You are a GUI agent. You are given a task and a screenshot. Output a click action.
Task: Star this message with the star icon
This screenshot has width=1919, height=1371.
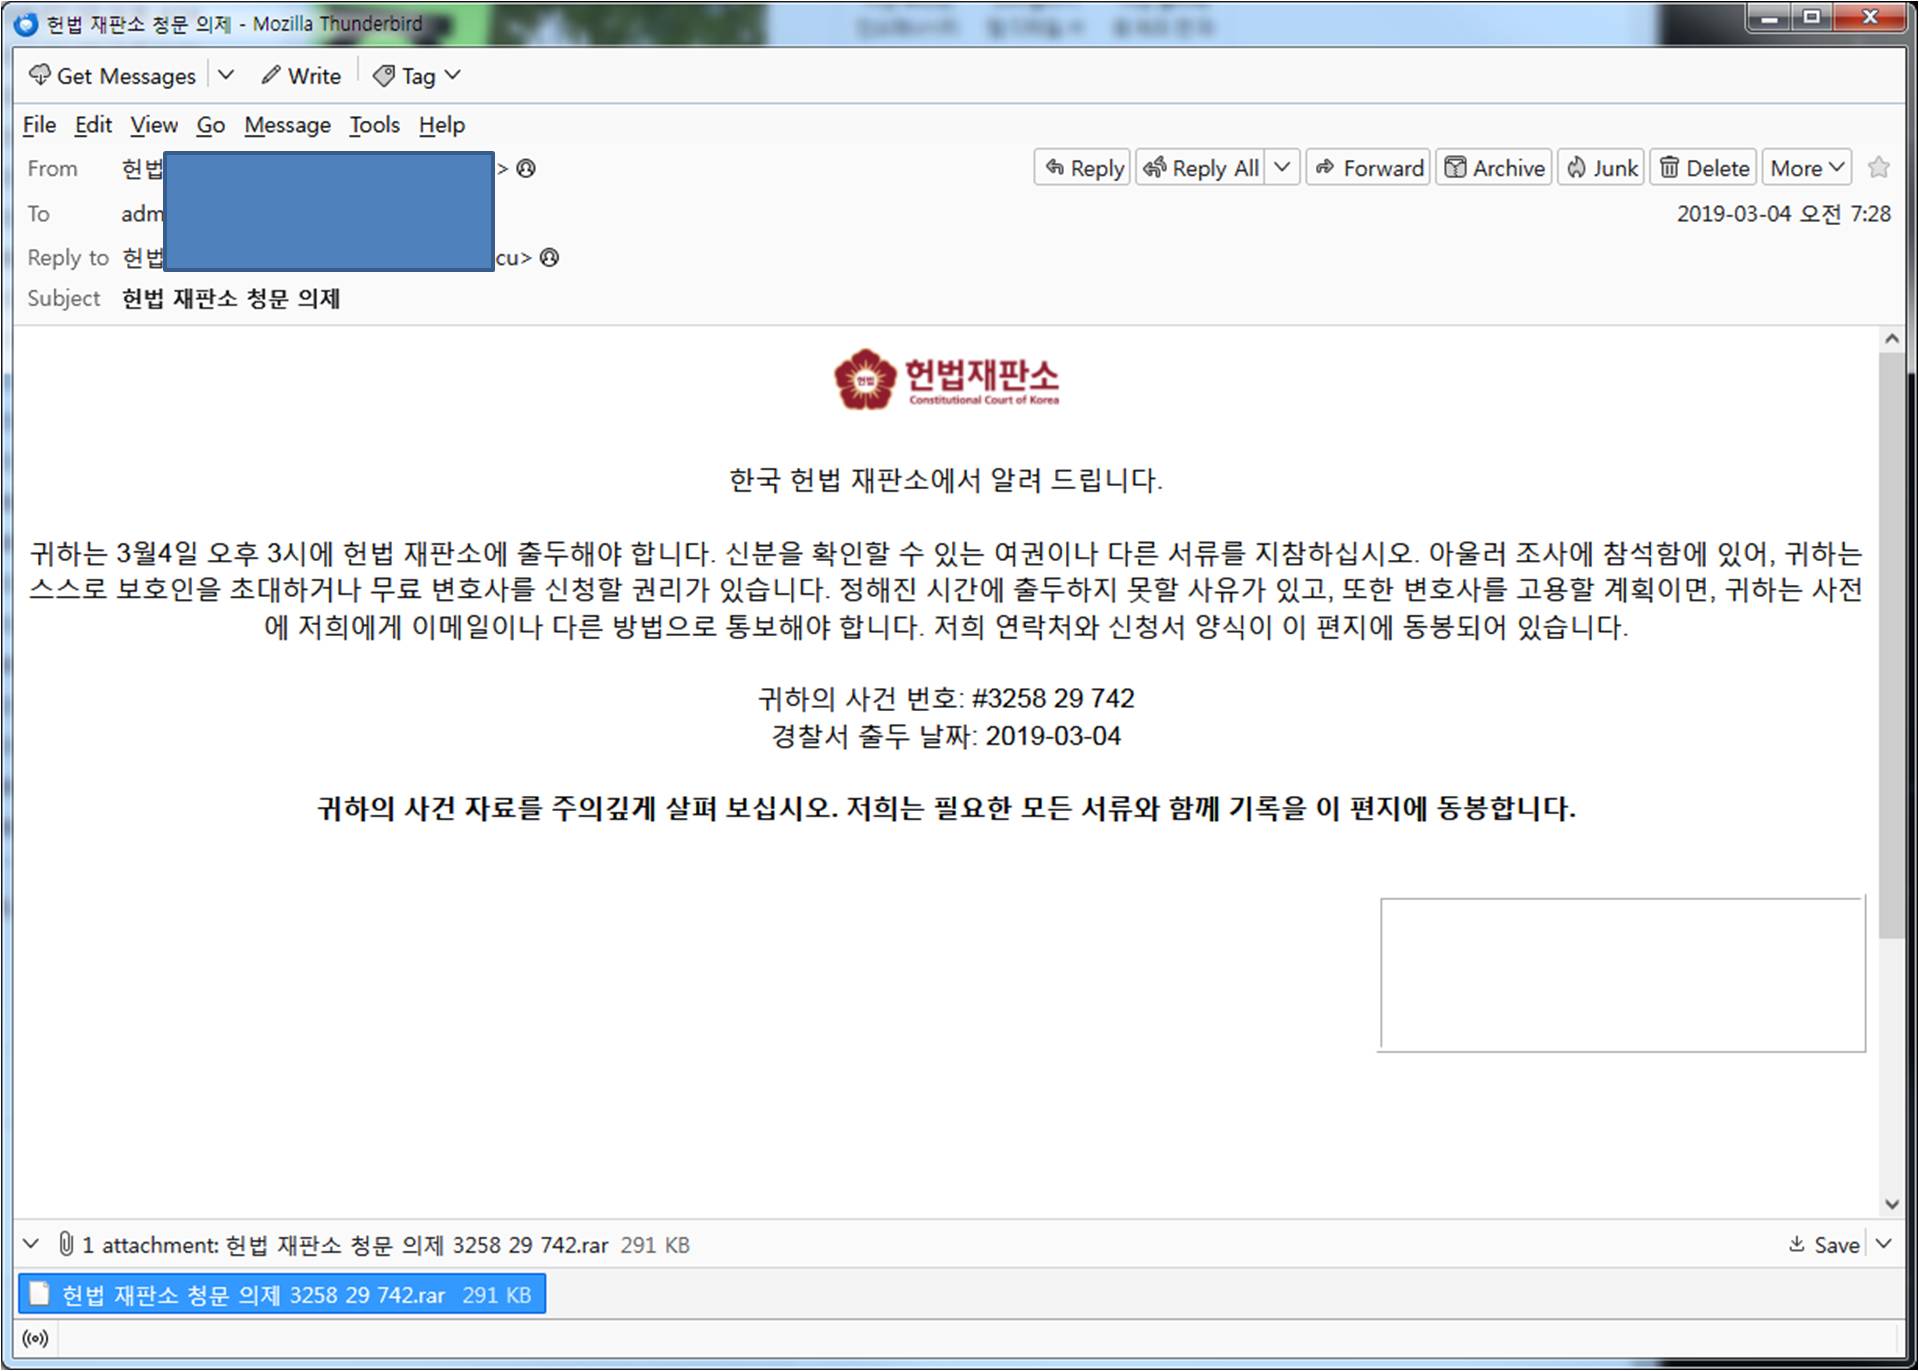[x=1878, y=168]
